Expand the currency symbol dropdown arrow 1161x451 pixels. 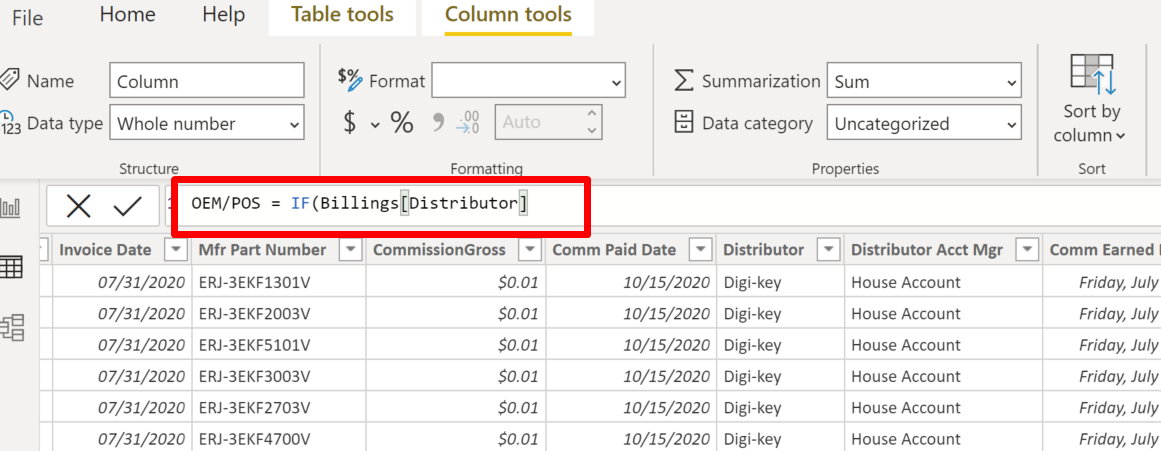(x=375, y=124)
